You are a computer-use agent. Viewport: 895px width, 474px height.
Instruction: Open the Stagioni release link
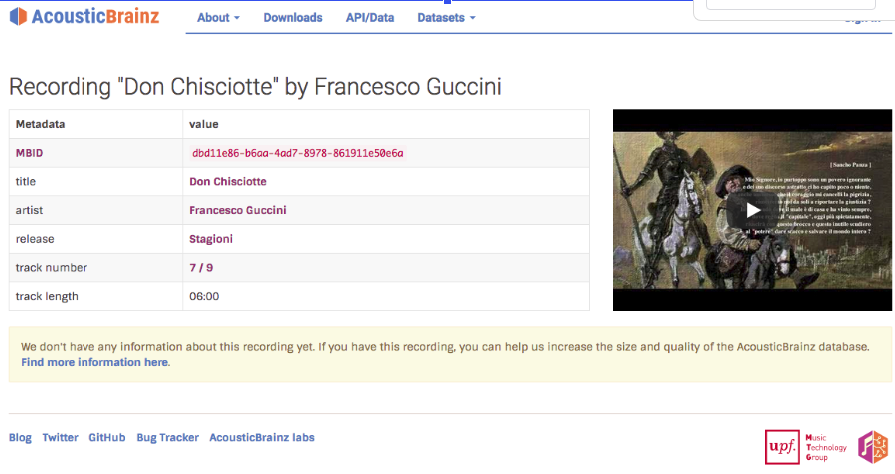point(211,239)
